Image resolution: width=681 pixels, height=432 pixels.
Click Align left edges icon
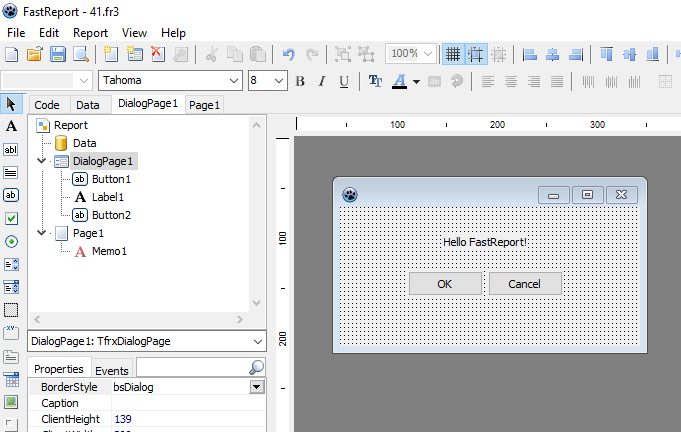(x=530, y=54)
